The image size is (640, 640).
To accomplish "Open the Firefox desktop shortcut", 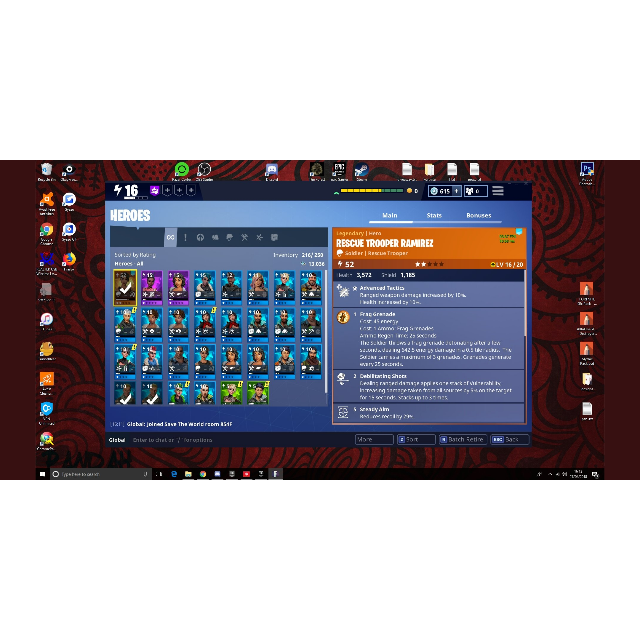I will (69, 262).
